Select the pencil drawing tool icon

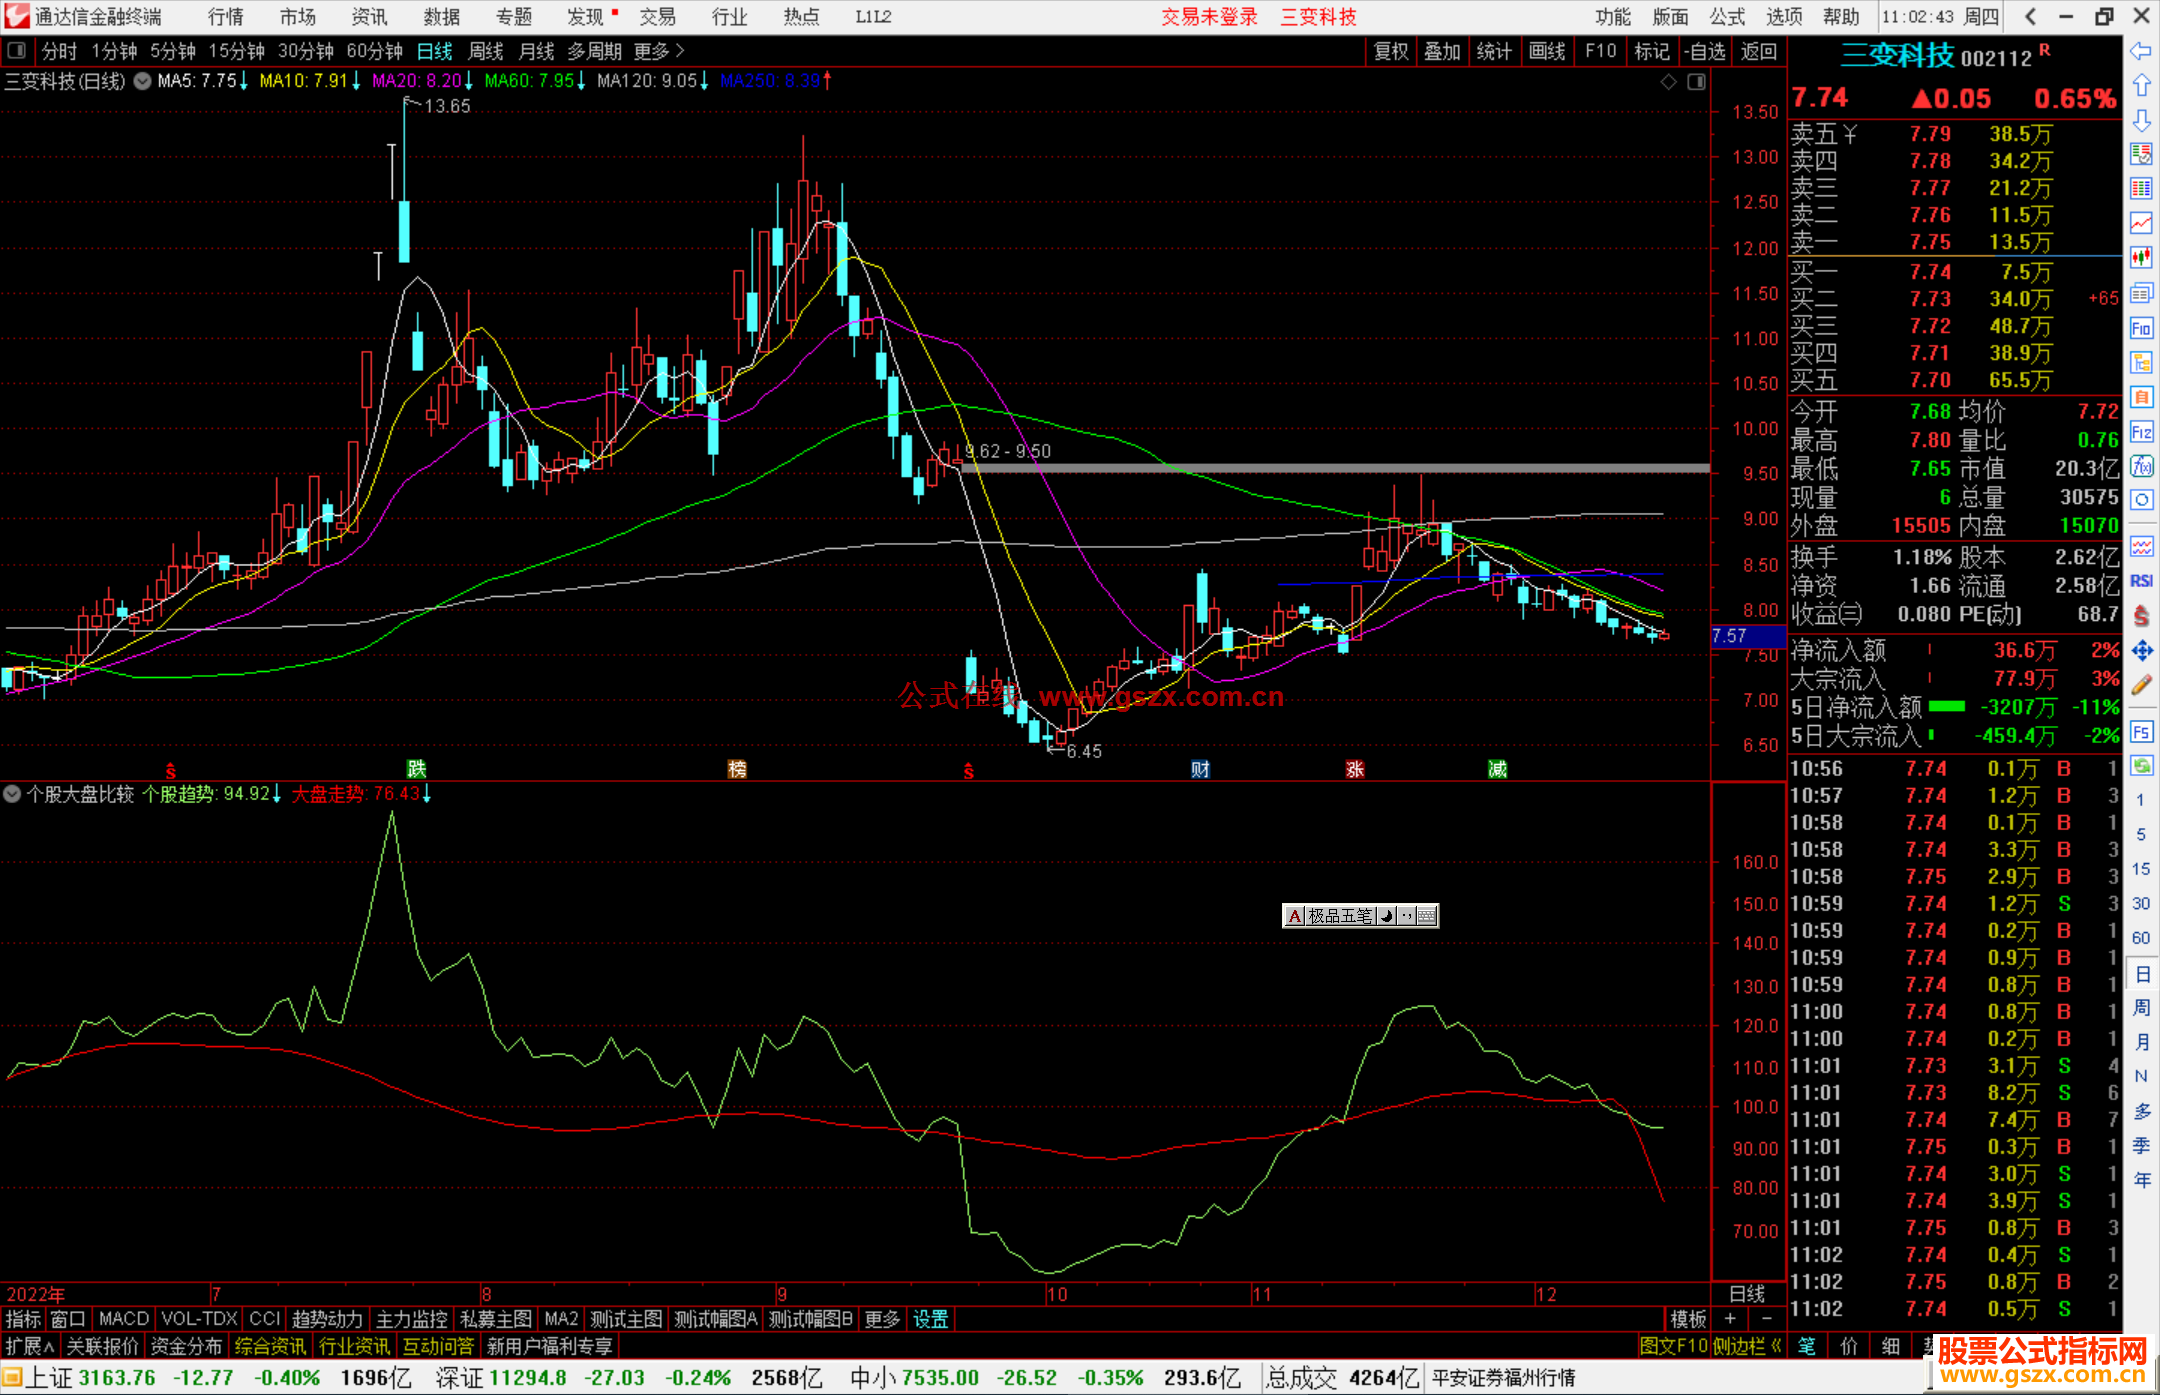[2141, 686]
